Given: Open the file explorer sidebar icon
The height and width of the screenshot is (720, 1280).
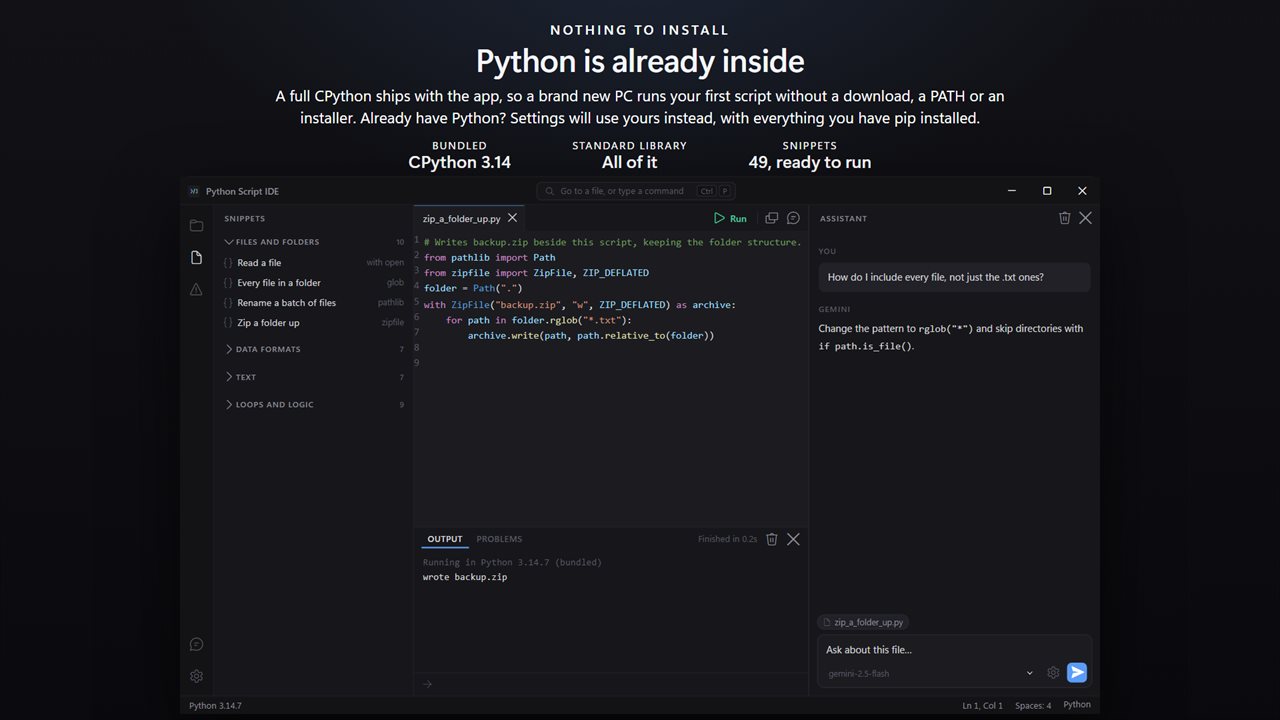Looking at the screenshot, I should 196,226.
